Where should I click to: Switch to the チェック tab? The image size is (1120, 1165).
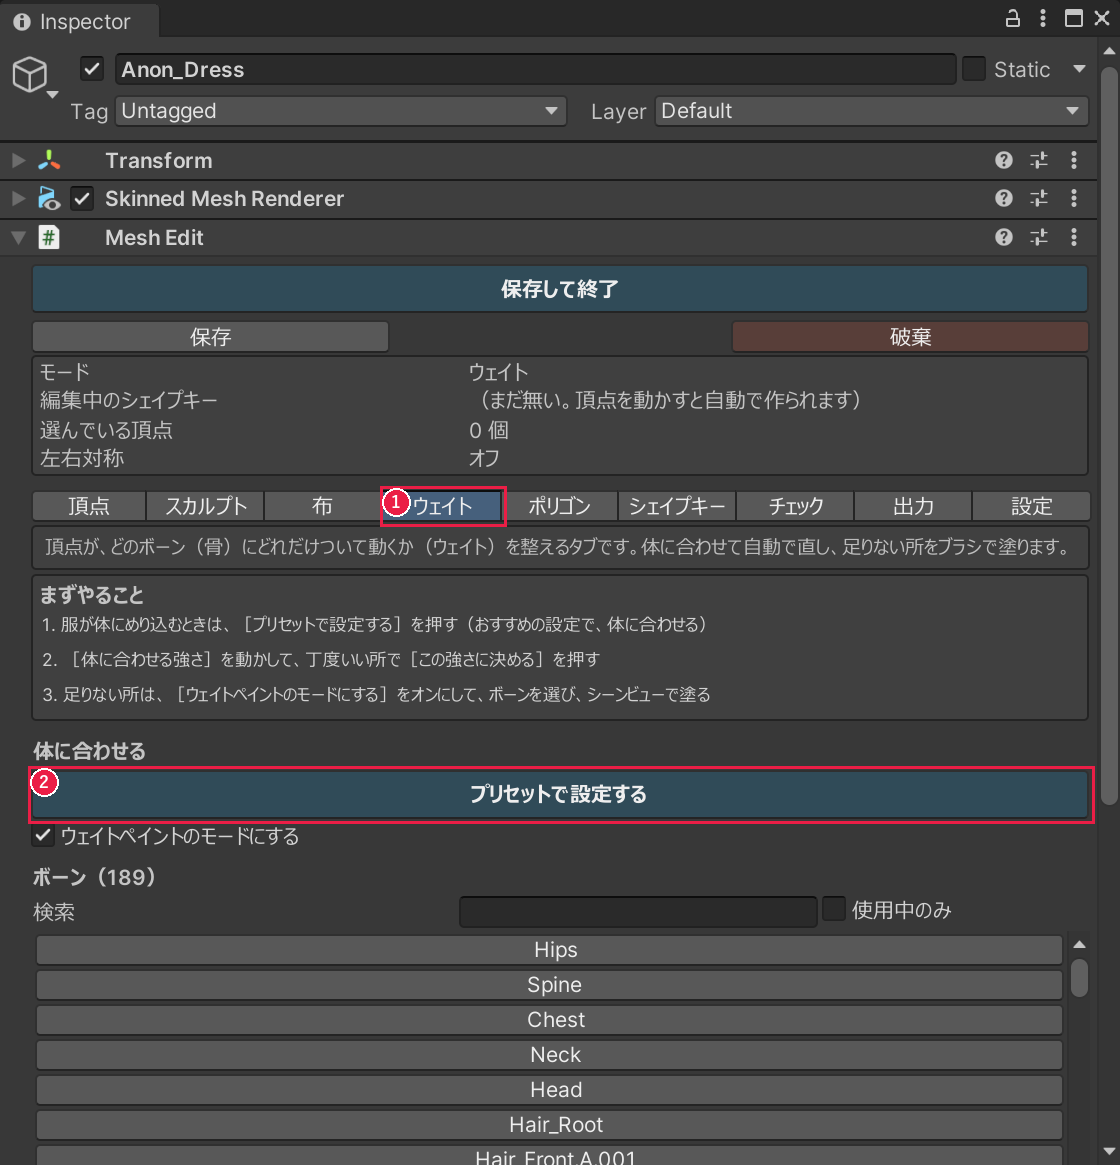[796, 506]
